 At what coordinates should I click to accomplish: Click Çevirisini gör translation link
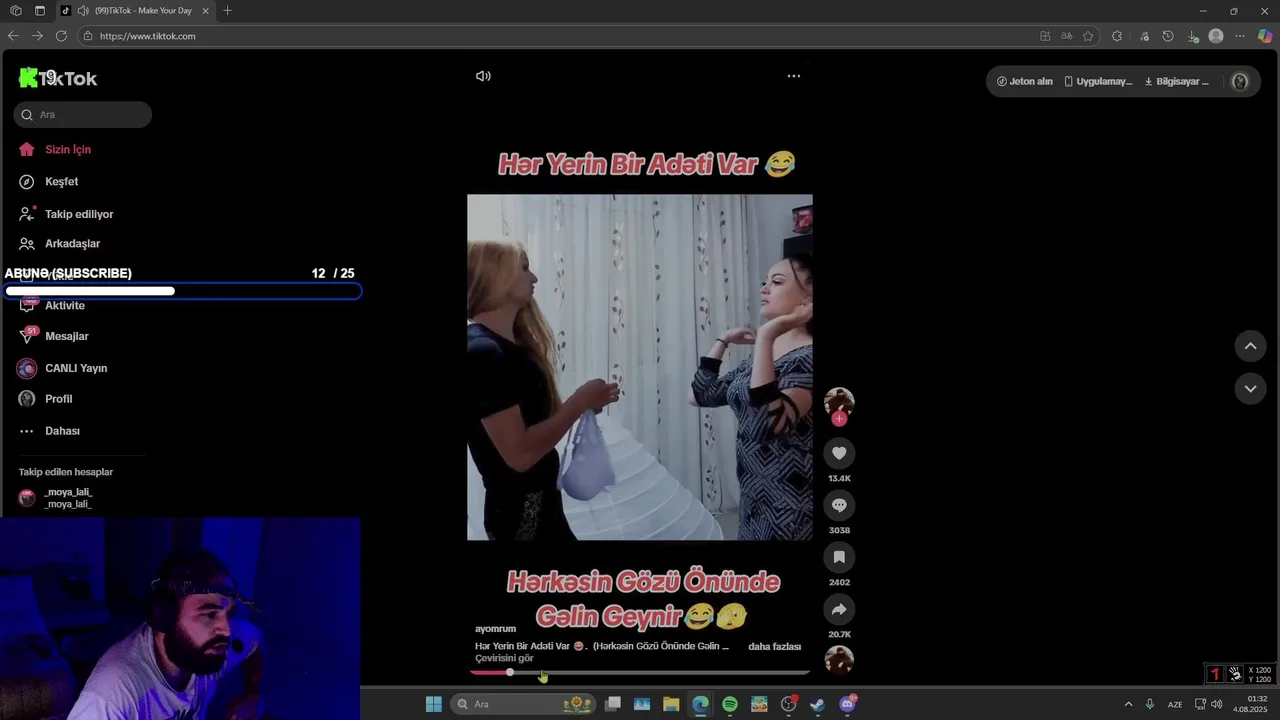click(504, 659)
